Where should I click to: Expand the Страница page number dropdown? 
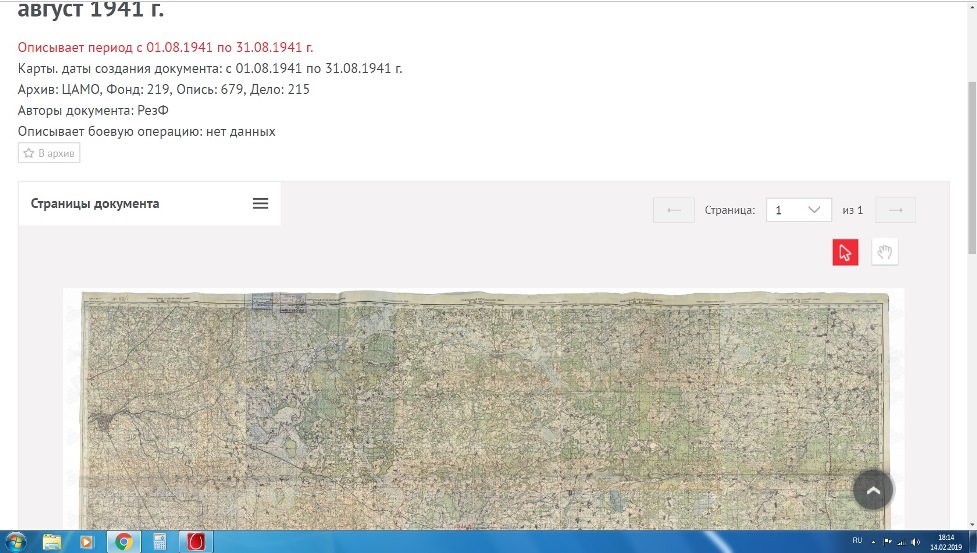coord(798,210)
